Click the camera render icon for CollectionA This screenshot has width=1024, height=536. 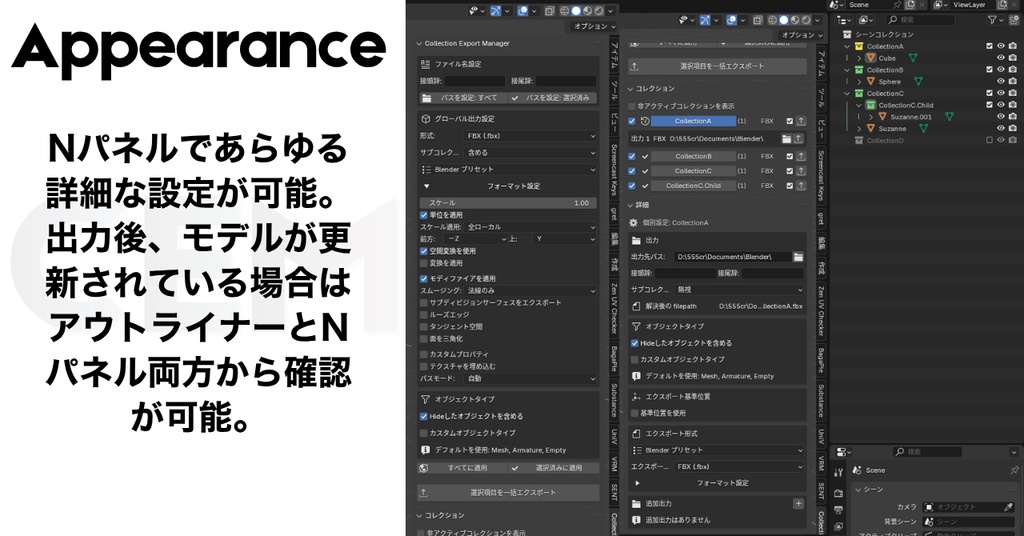1012,46
